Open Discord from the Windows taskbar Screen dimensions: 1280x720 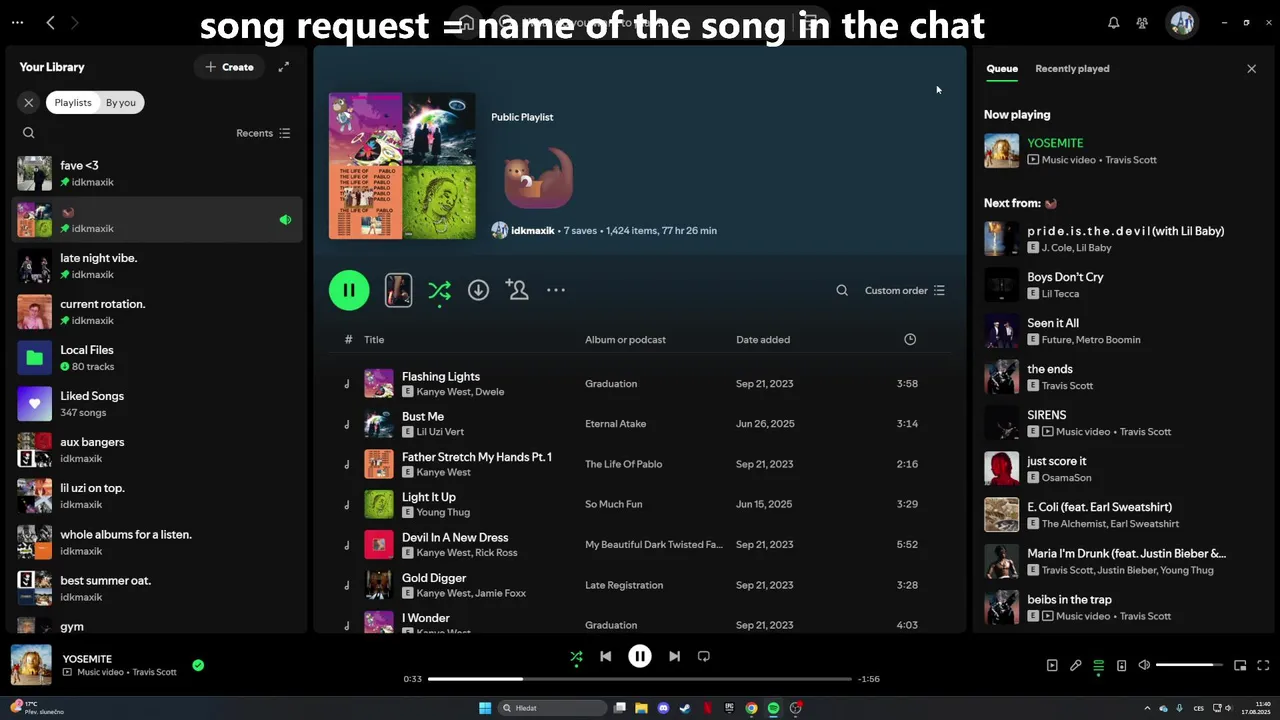click(x=663, y=708)
